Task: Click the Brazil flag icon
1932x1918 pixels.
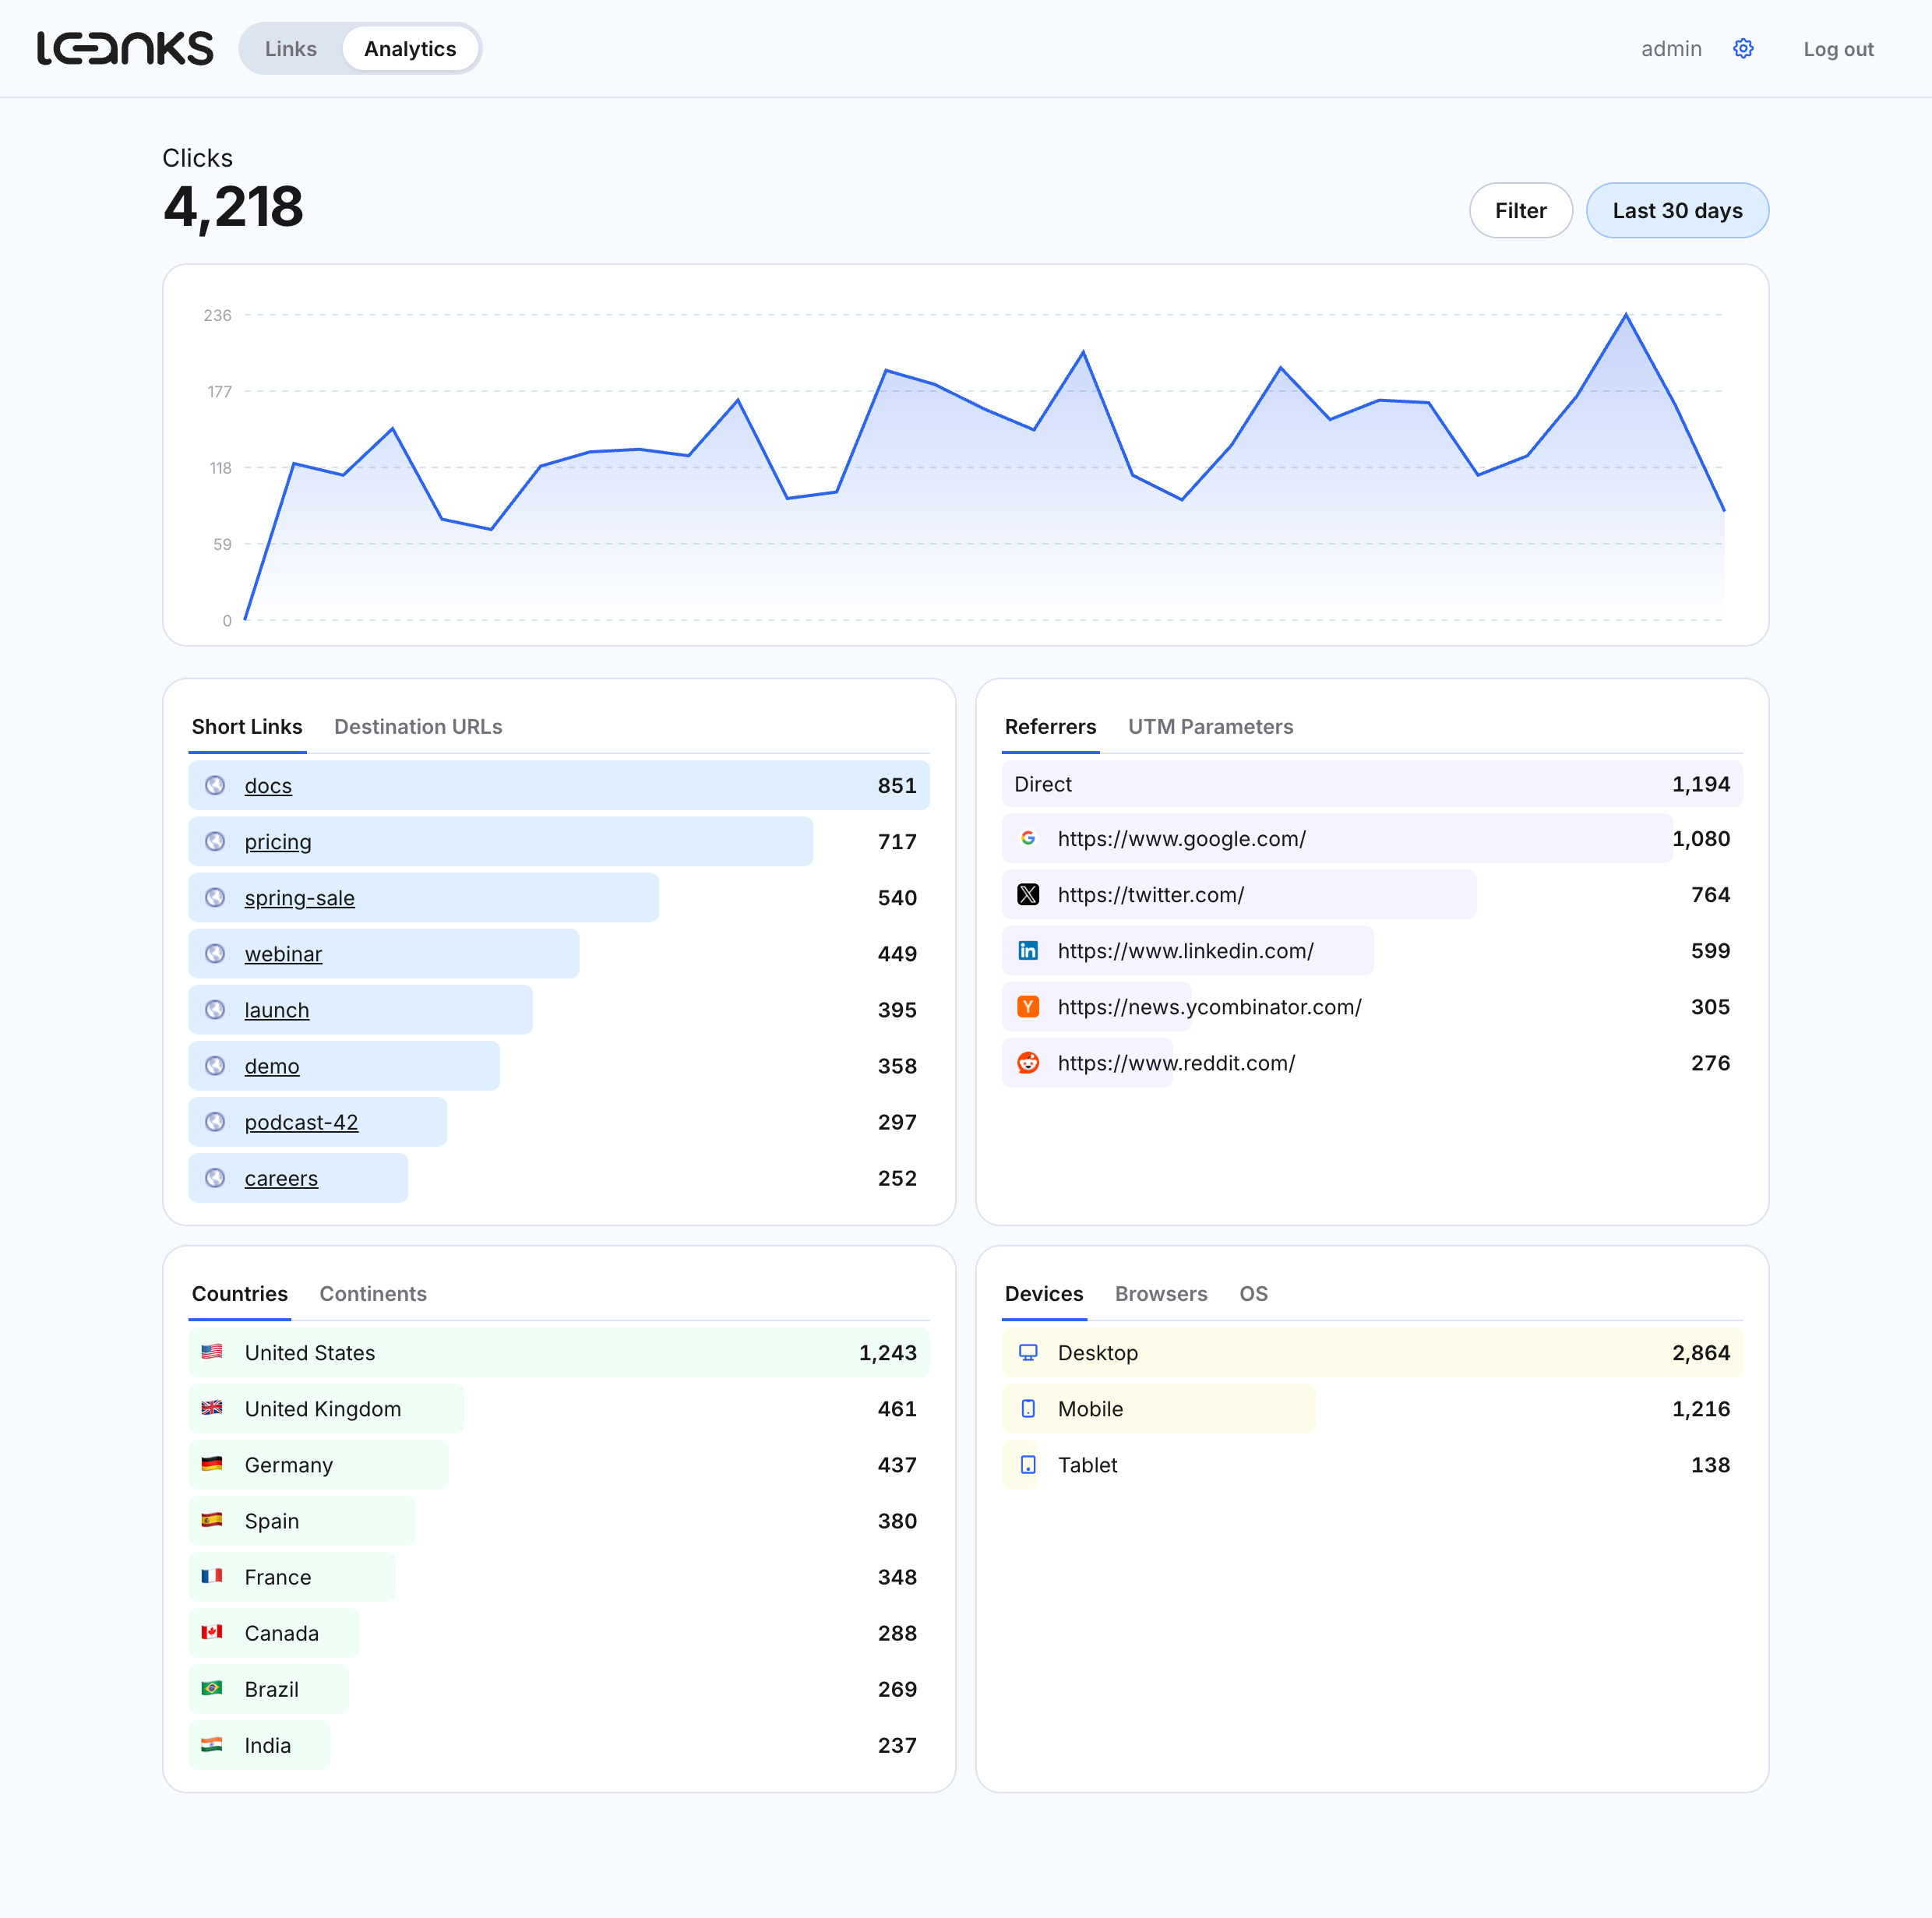Action: [212, 1688]
